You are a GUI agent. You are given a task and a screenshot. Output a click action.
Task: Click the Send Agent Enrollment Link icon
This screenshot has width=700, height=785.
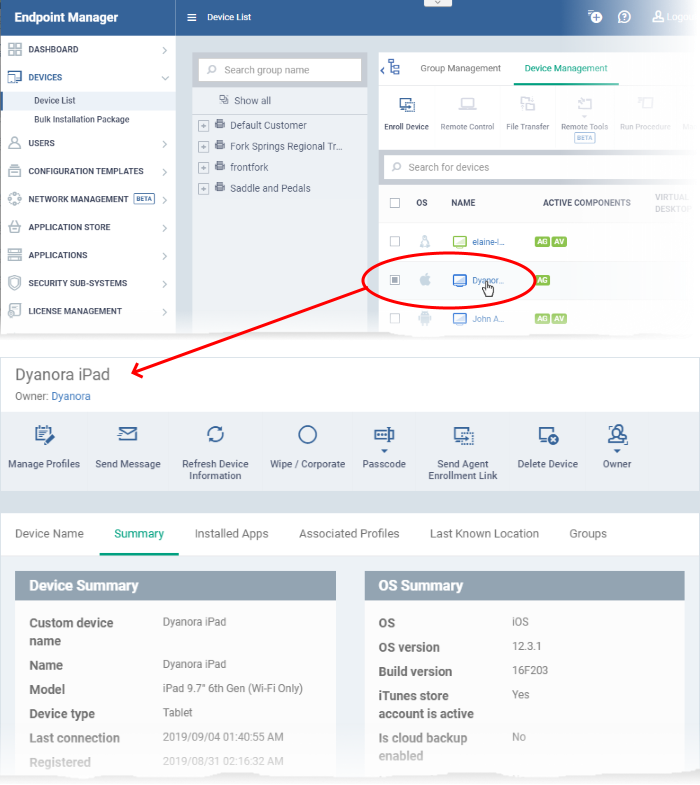[x=464, y=436]
